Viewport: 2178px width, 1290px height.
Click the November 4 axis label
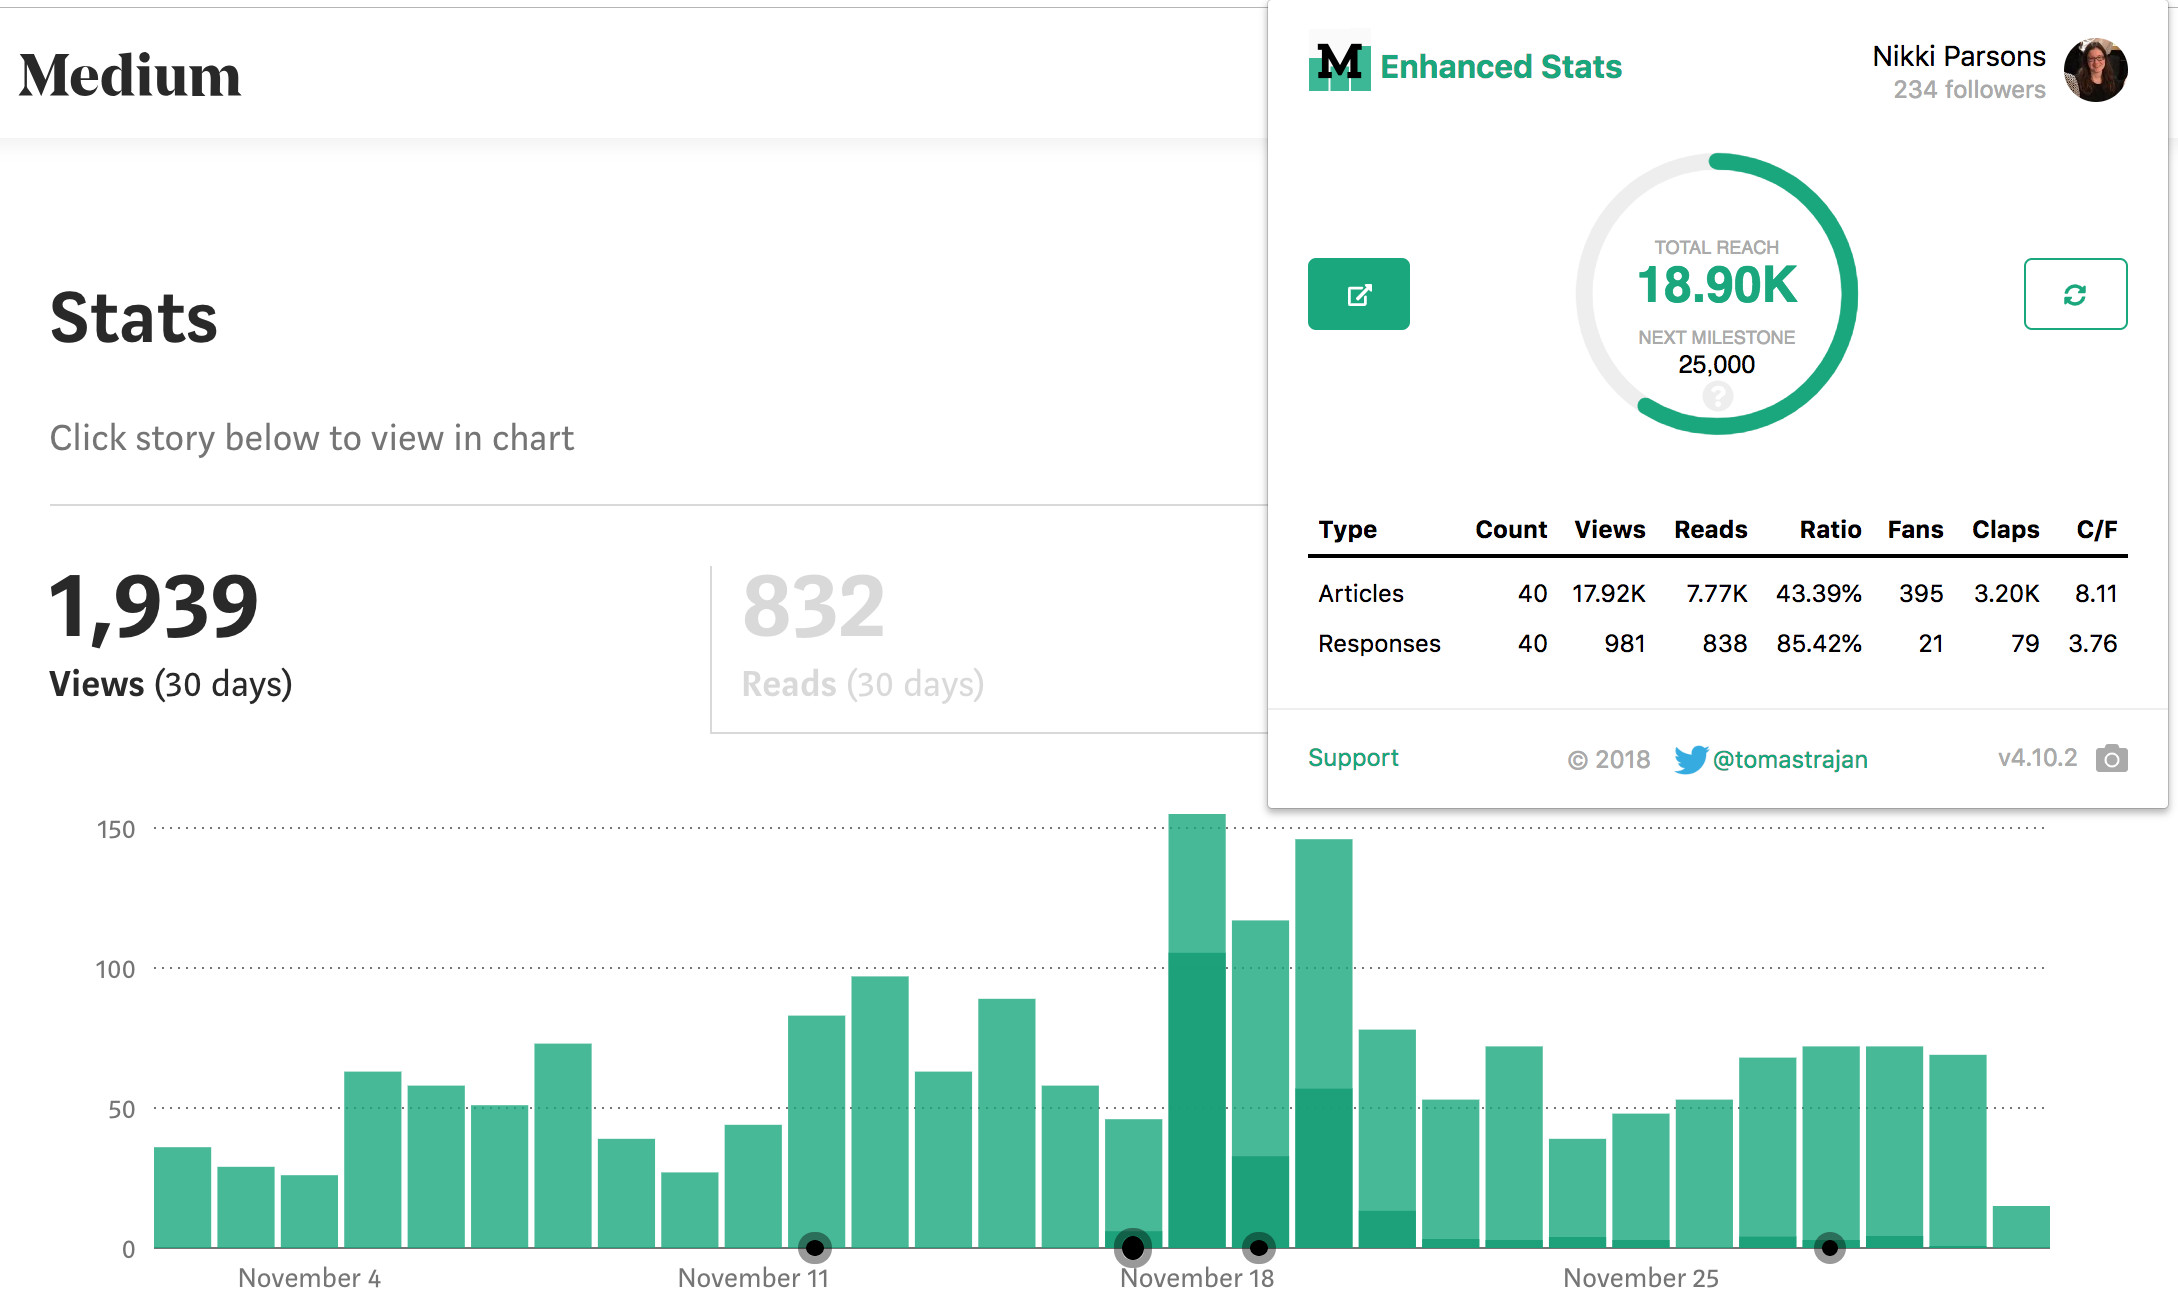click(x=309, y=1277)
